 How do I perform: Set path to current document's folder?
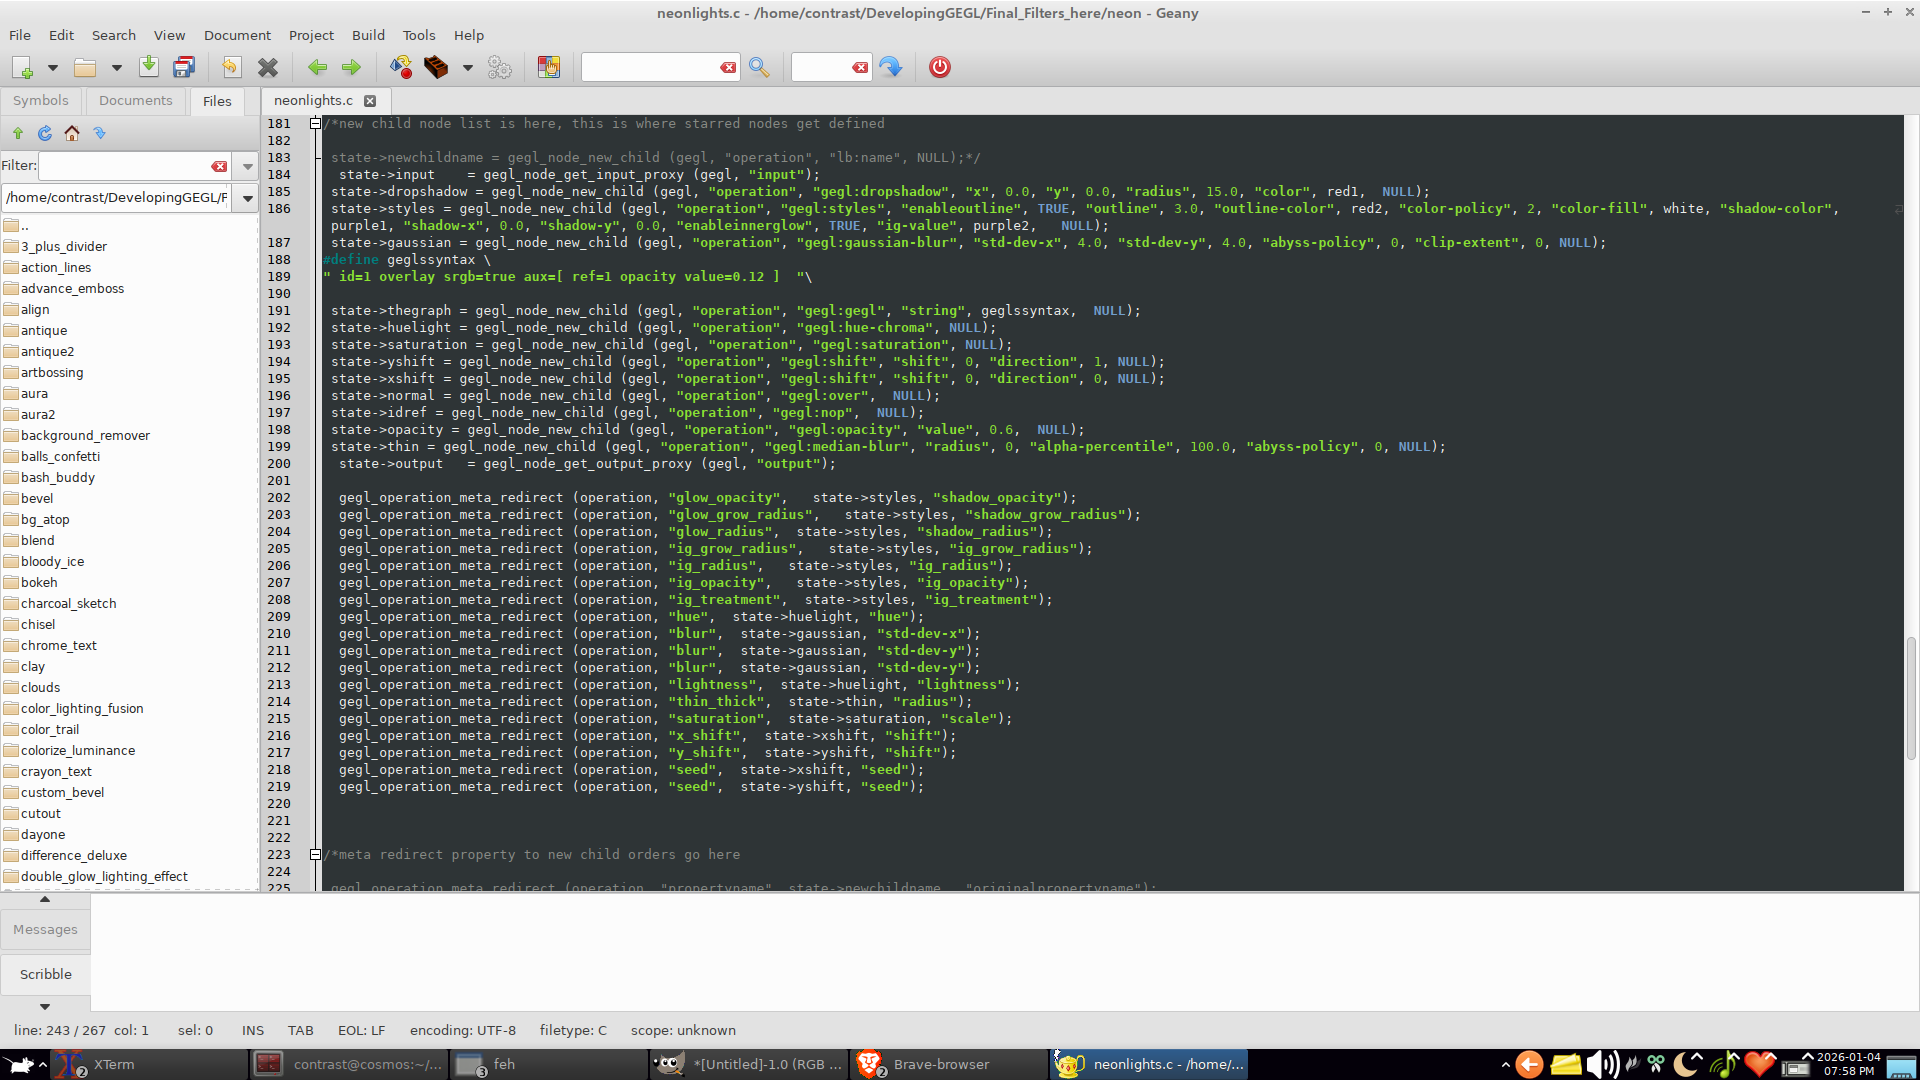coord(99,133)
